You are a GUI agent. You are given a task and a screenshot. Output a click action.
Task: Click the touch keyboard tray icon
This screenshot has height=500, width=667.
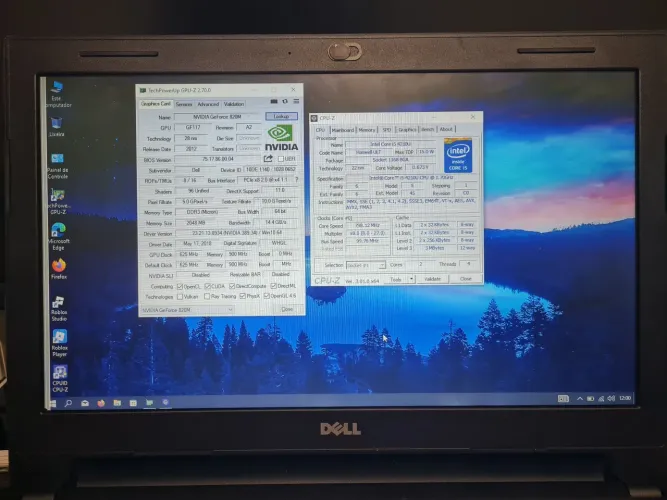[563, 399]
